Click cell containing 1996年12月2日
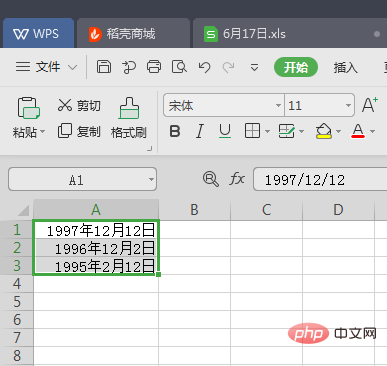This screenshot has height=366, width=387. click(x=96, y=248)
